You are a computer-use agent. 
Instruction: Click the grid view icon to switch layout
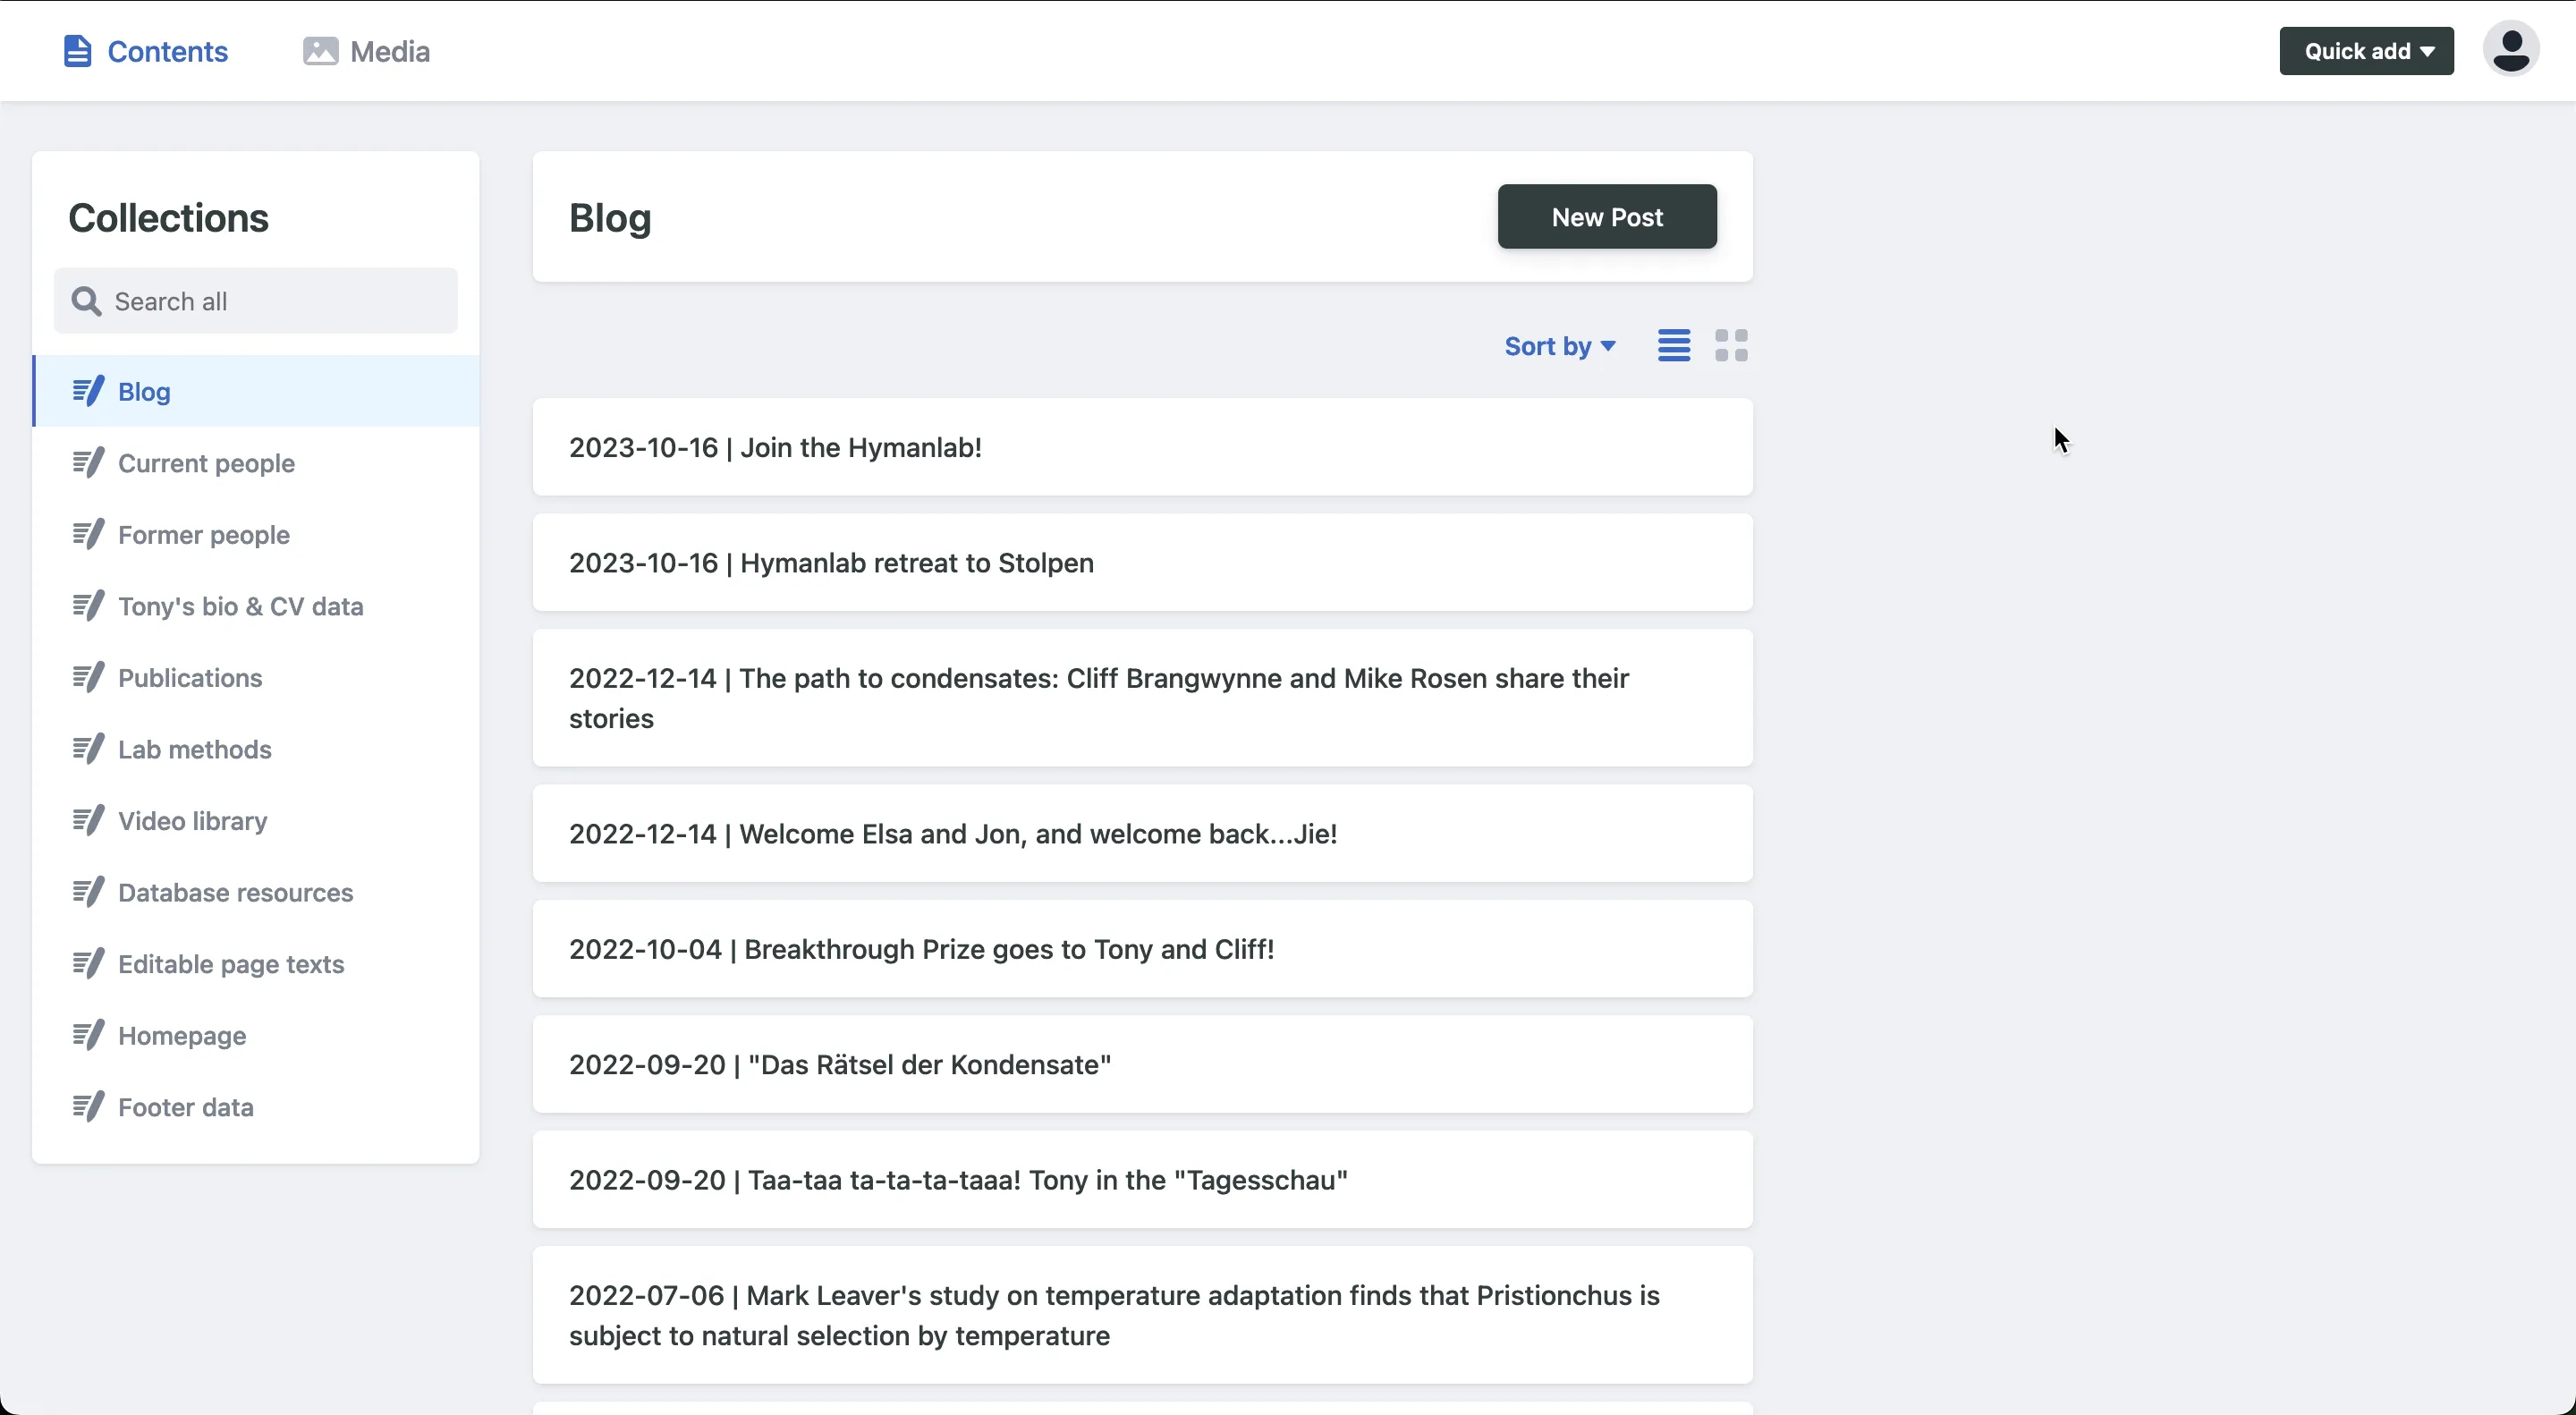pyautogui.click(x=1732, y=345)
